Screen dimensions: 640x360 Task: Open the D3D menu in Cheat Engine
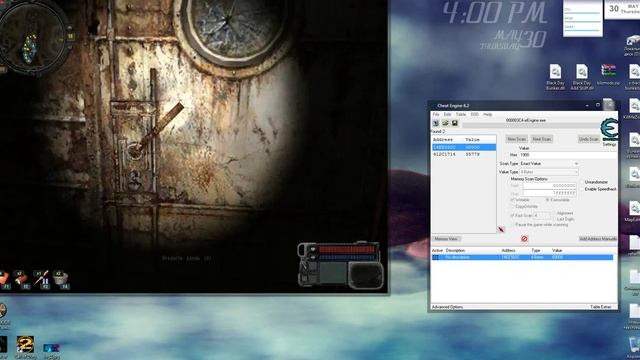pyautogui.click(x=474, y=115)
